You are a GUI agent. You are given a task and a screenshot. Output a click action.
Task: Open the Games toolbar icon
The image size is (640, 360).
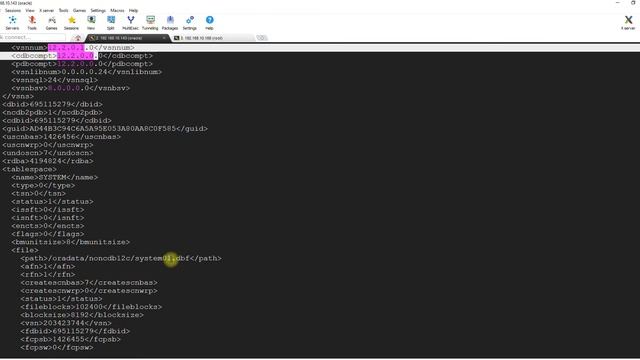pos(51,23)
